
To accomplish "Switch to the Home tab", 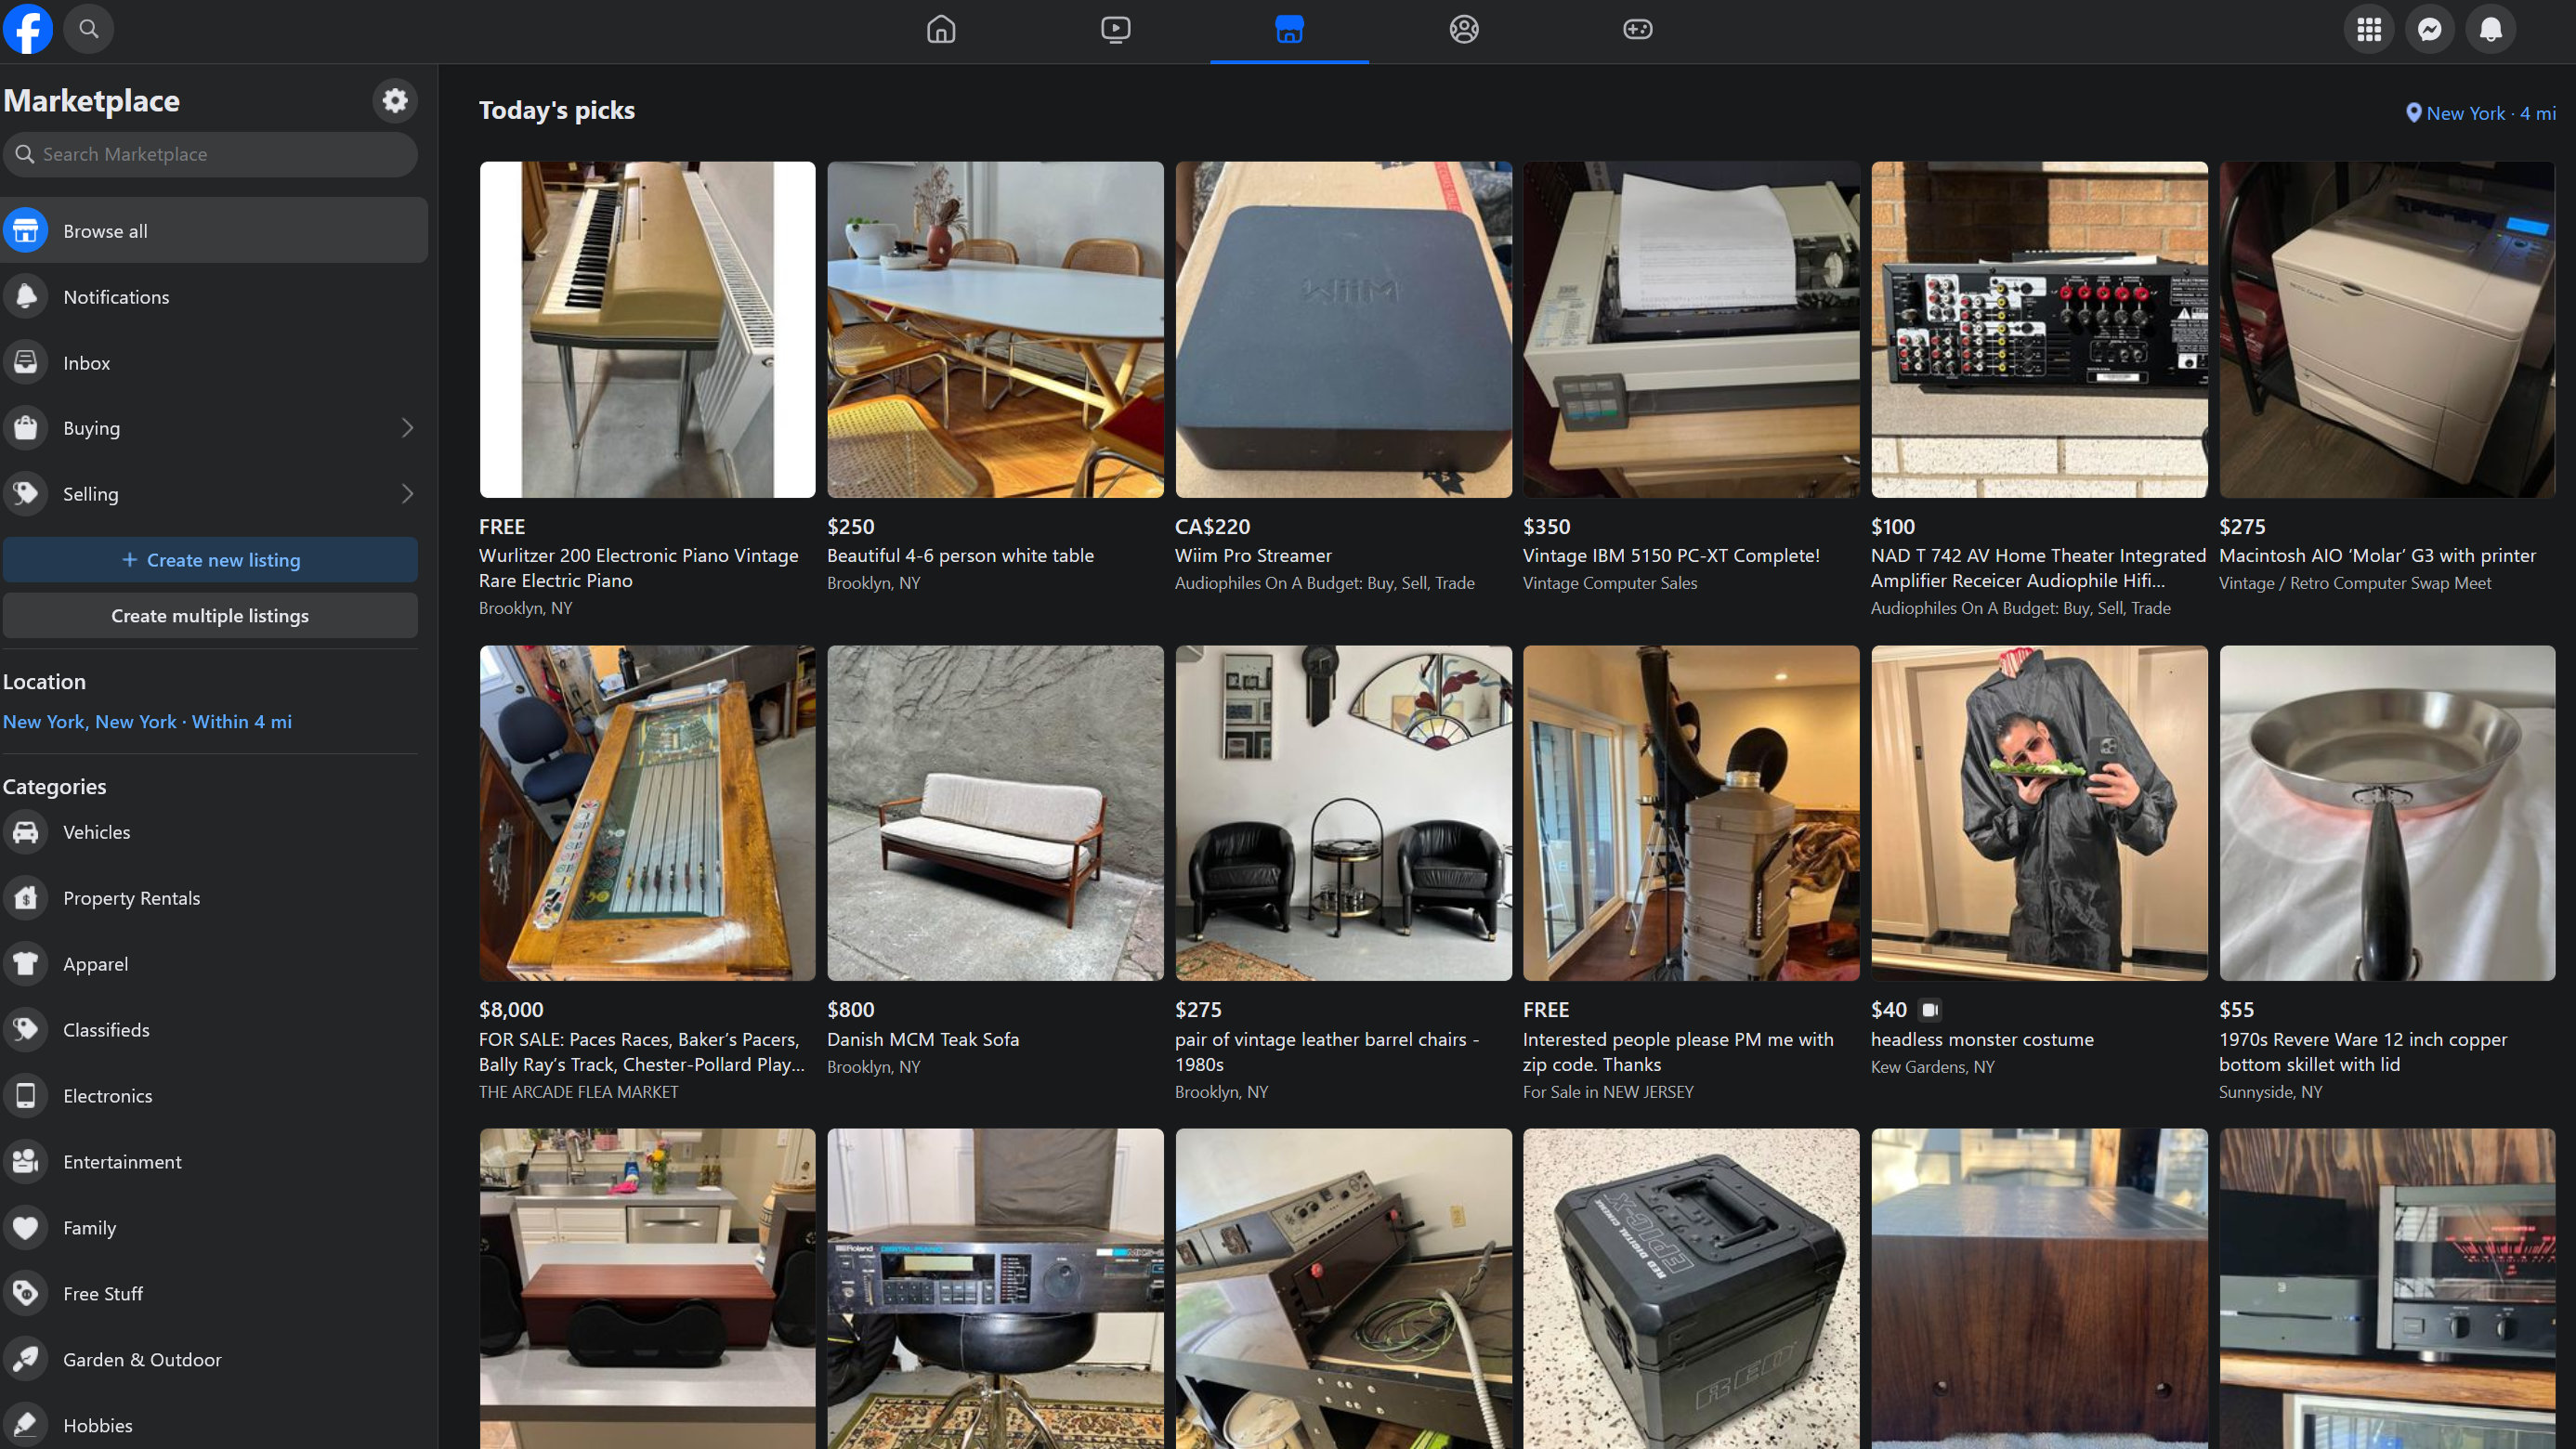I will (941, 29).
